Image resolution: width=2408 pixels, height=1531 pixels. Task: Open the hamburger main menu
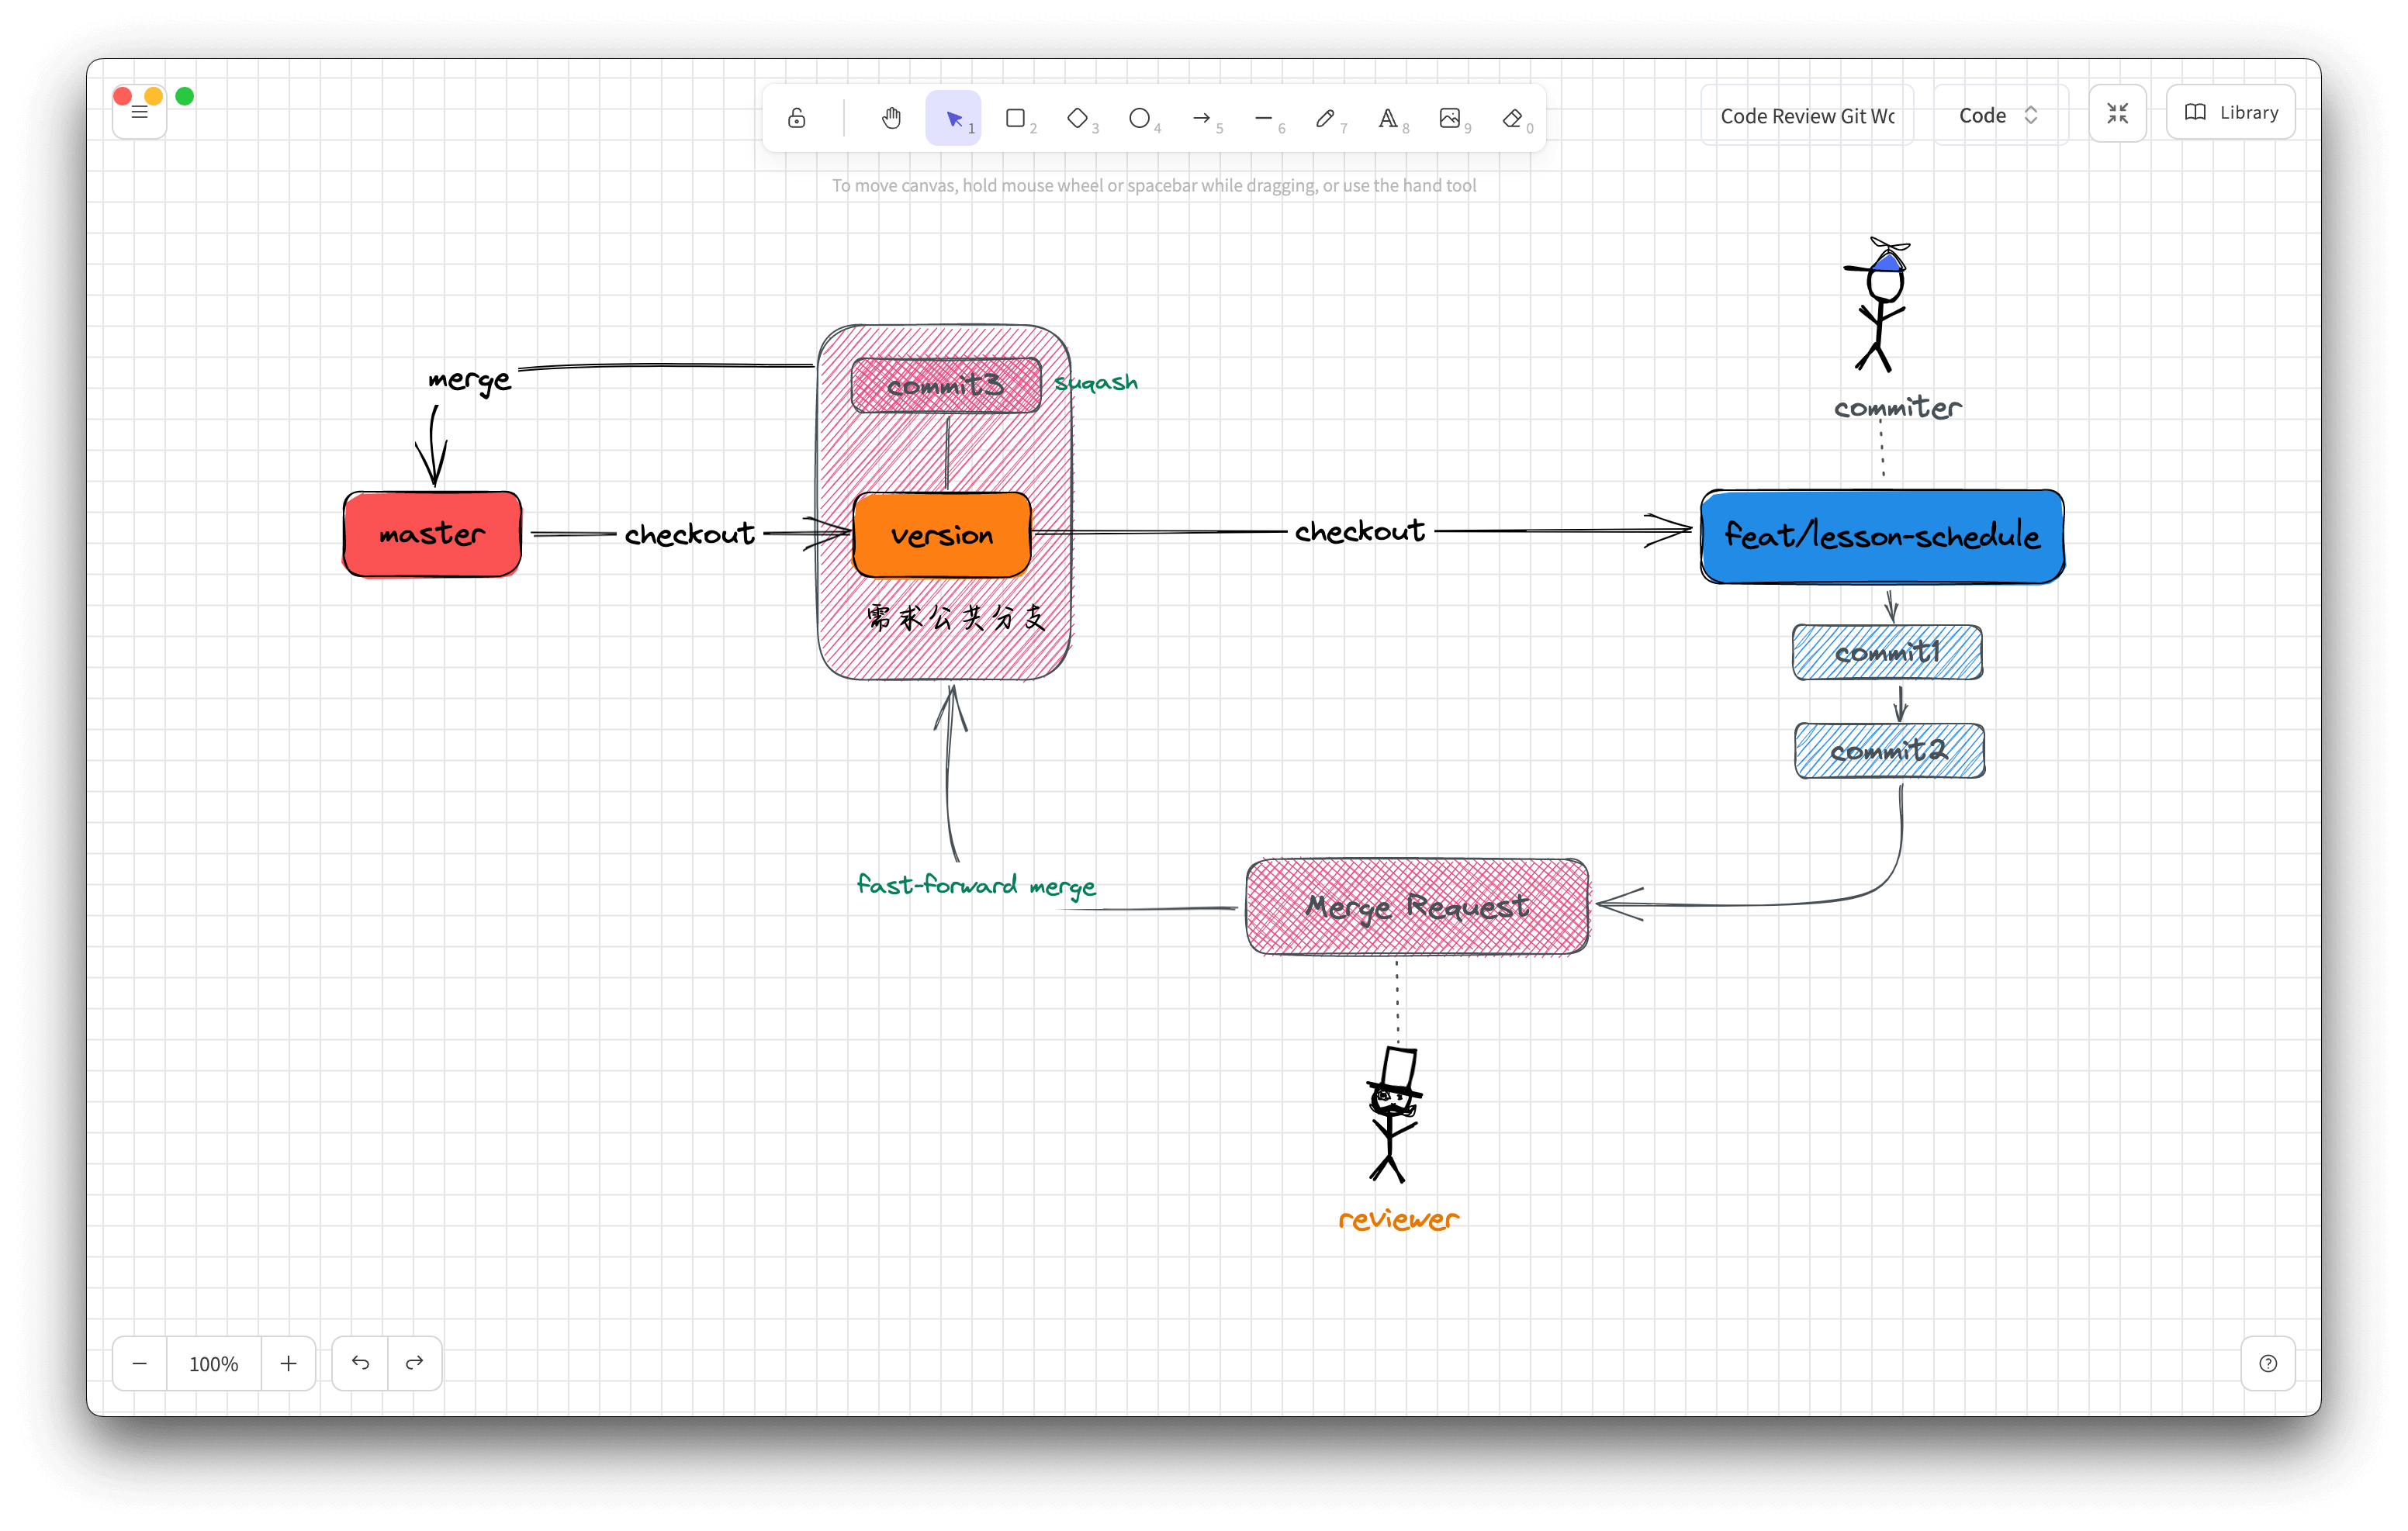pyautogui.click(x=140, y=113)
